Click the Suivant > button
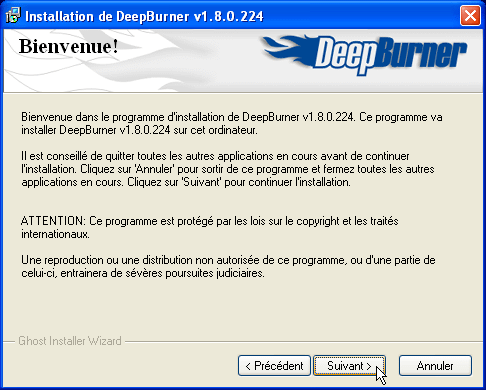486x390 pixels. point(349,366)
